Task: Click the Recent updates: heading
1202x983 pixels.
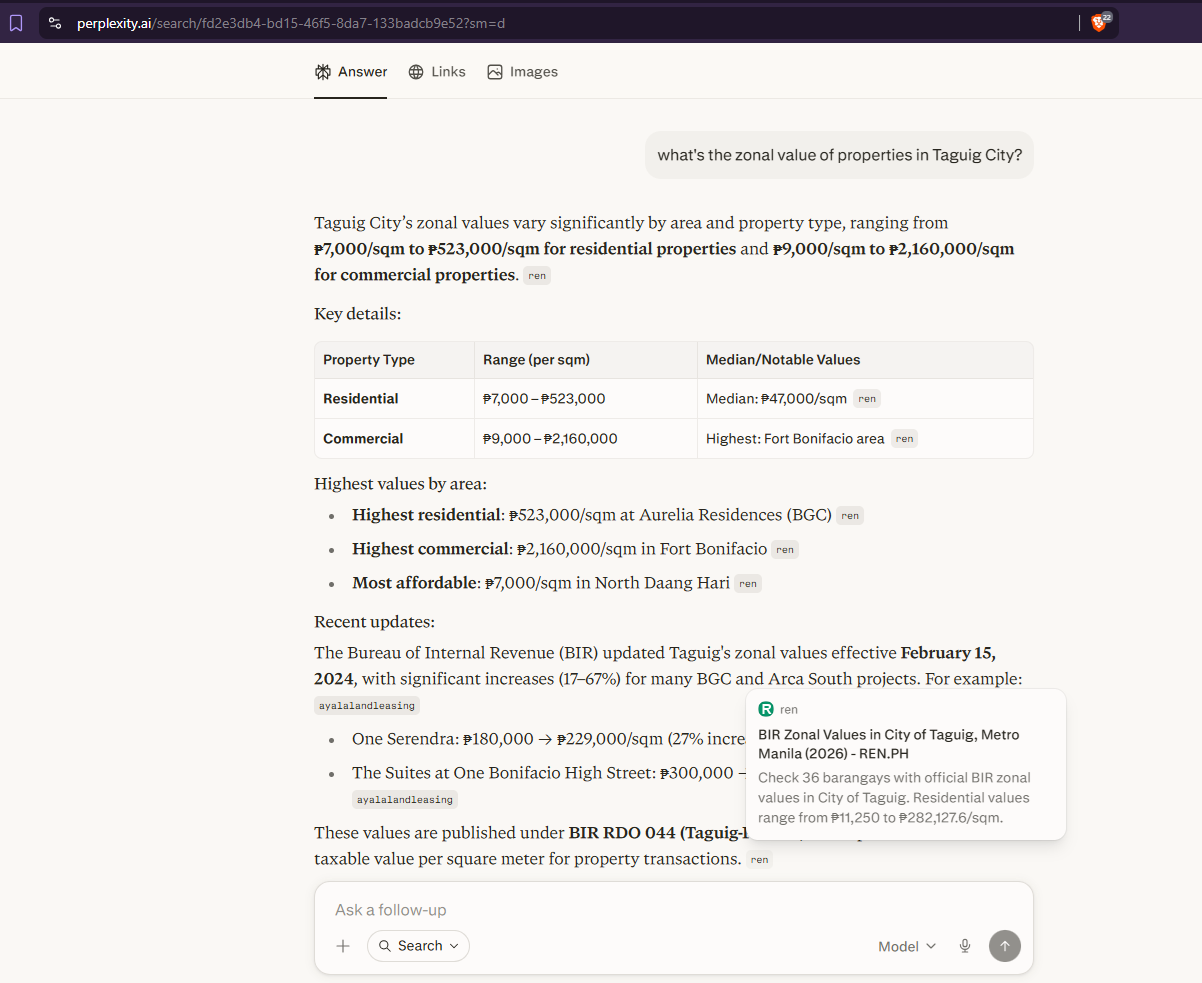Action: pyautogui.click(x=374, y=622)
